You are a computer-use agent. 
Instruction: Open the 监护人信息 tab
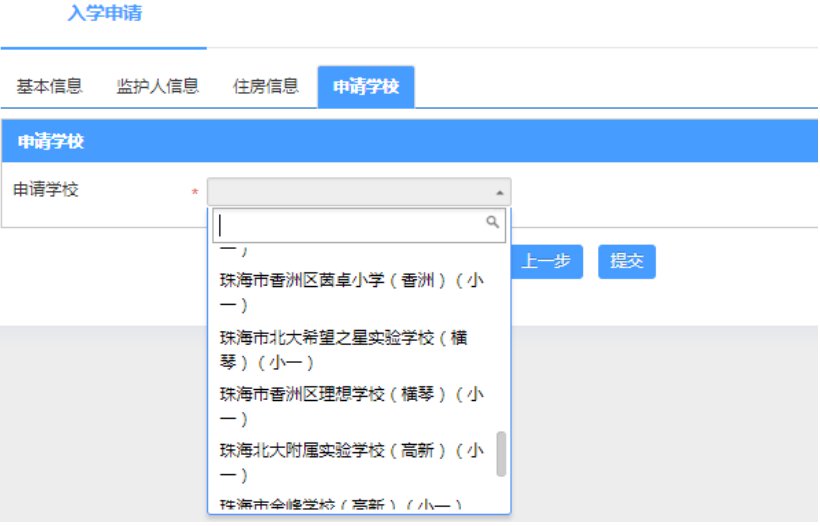pyautogui.click(x=157, y=87)
